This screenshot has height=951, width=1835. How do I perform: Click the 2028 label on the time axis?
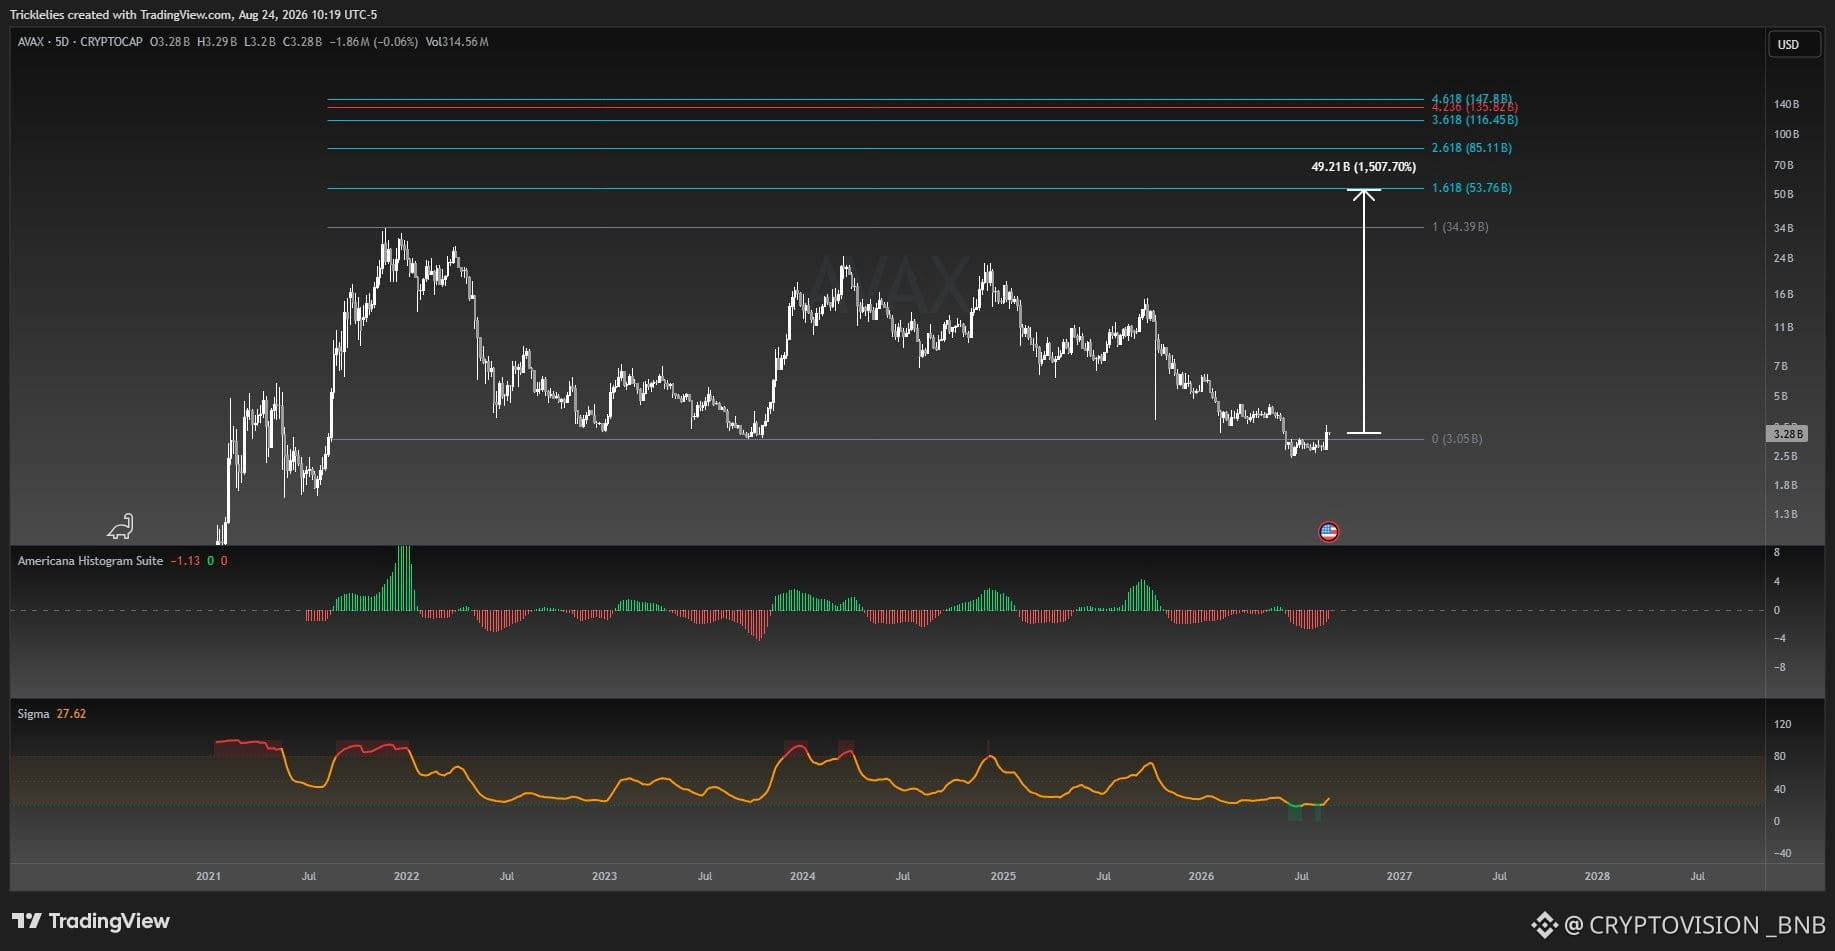pyautogui.click(x=1597, y=877)
